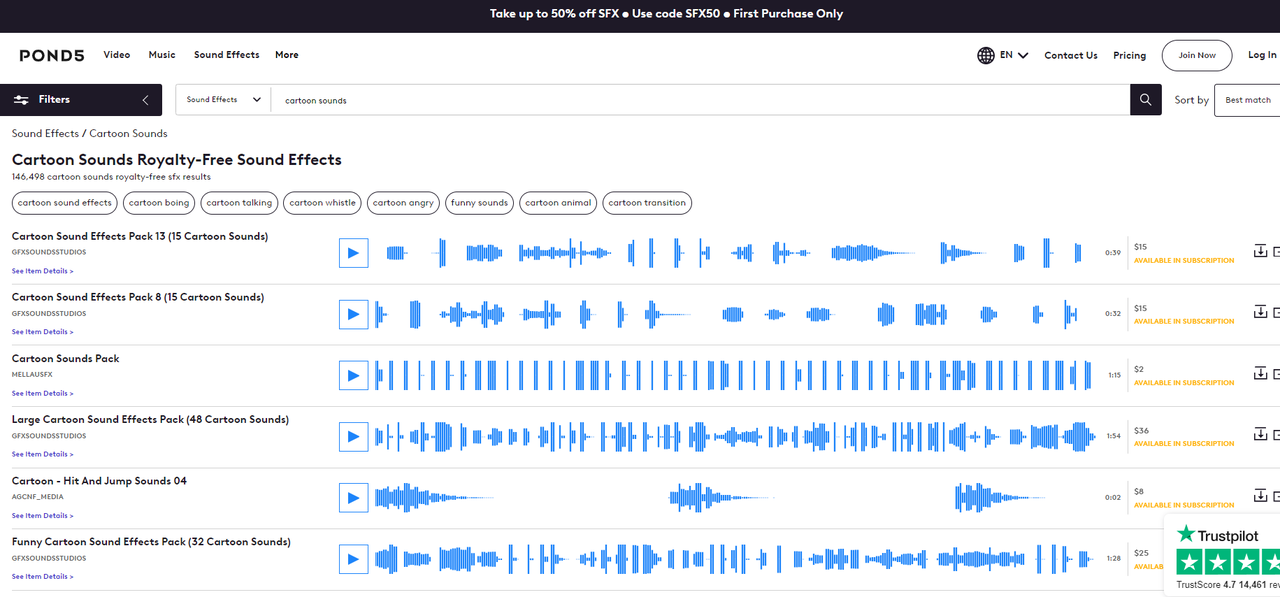The image size is (1280, 597).
Task: See Item Details for Cartoon Sounds Pack
Action: tap(42, 393)
